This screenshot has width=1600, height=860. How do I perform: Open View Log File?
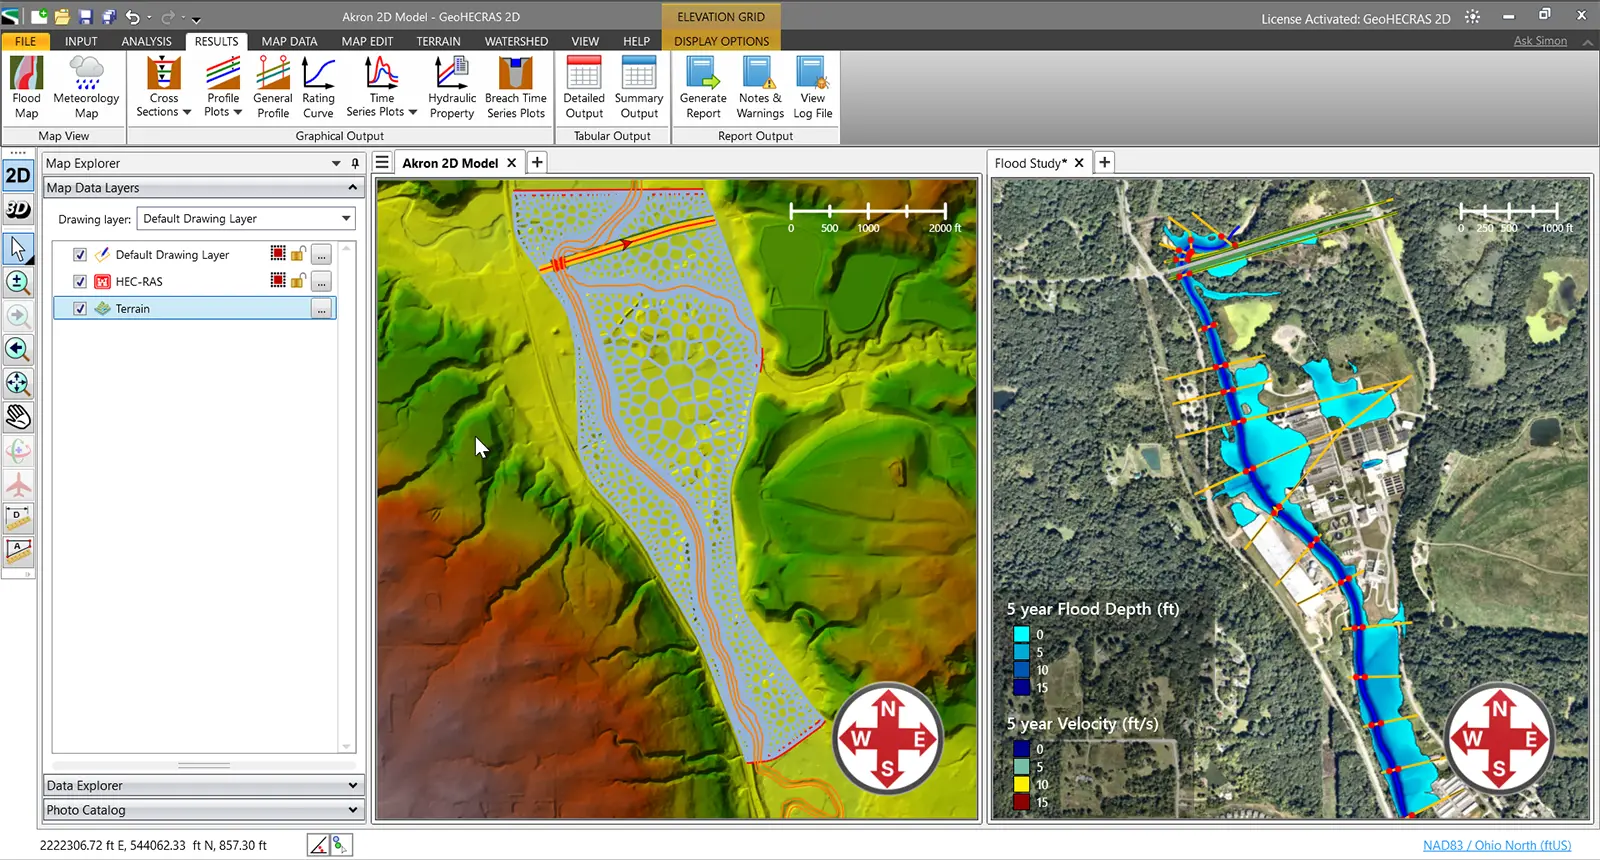coord(813,88)
